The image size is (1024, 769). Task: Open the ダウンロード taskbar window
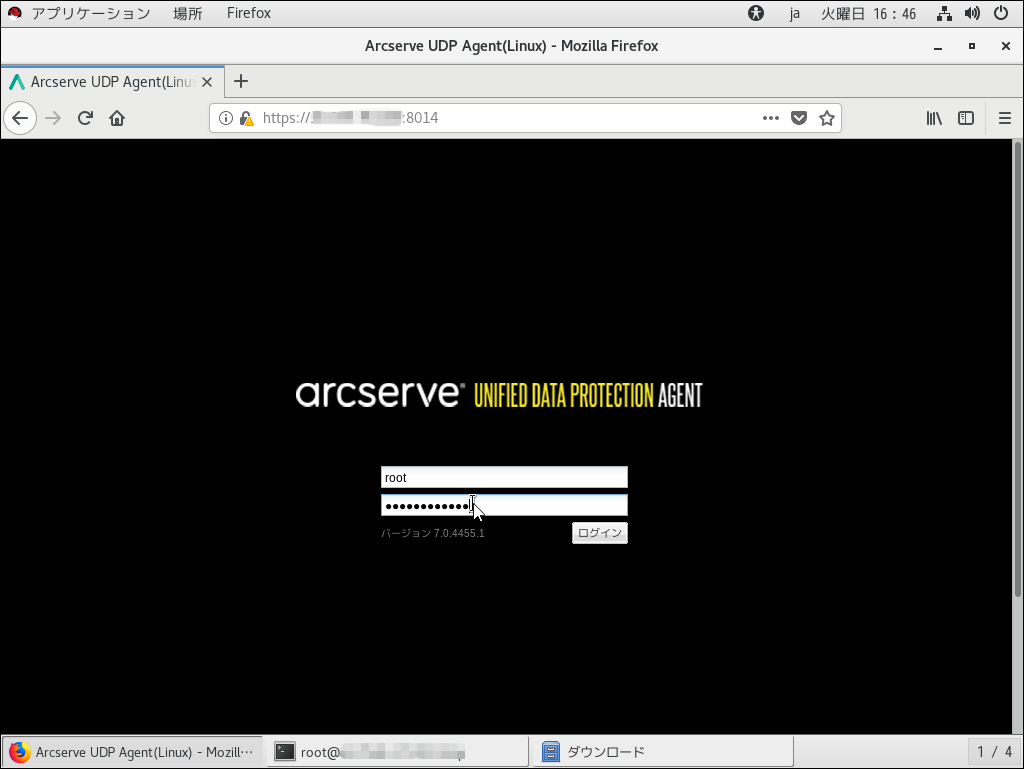[662, 752]
